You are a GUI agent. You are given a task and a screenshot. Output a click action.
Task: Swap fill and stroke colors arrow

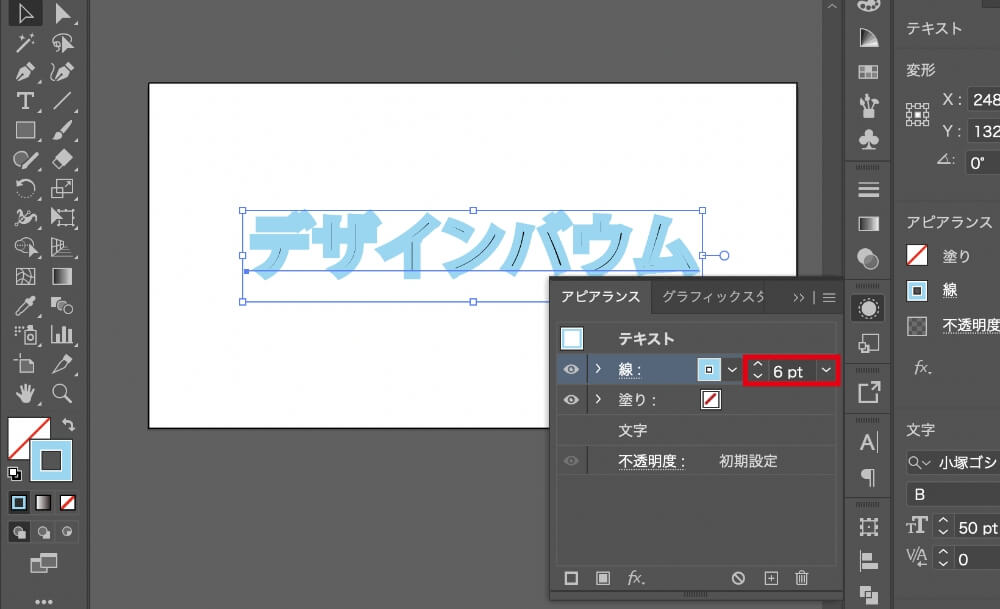(69, 425)
